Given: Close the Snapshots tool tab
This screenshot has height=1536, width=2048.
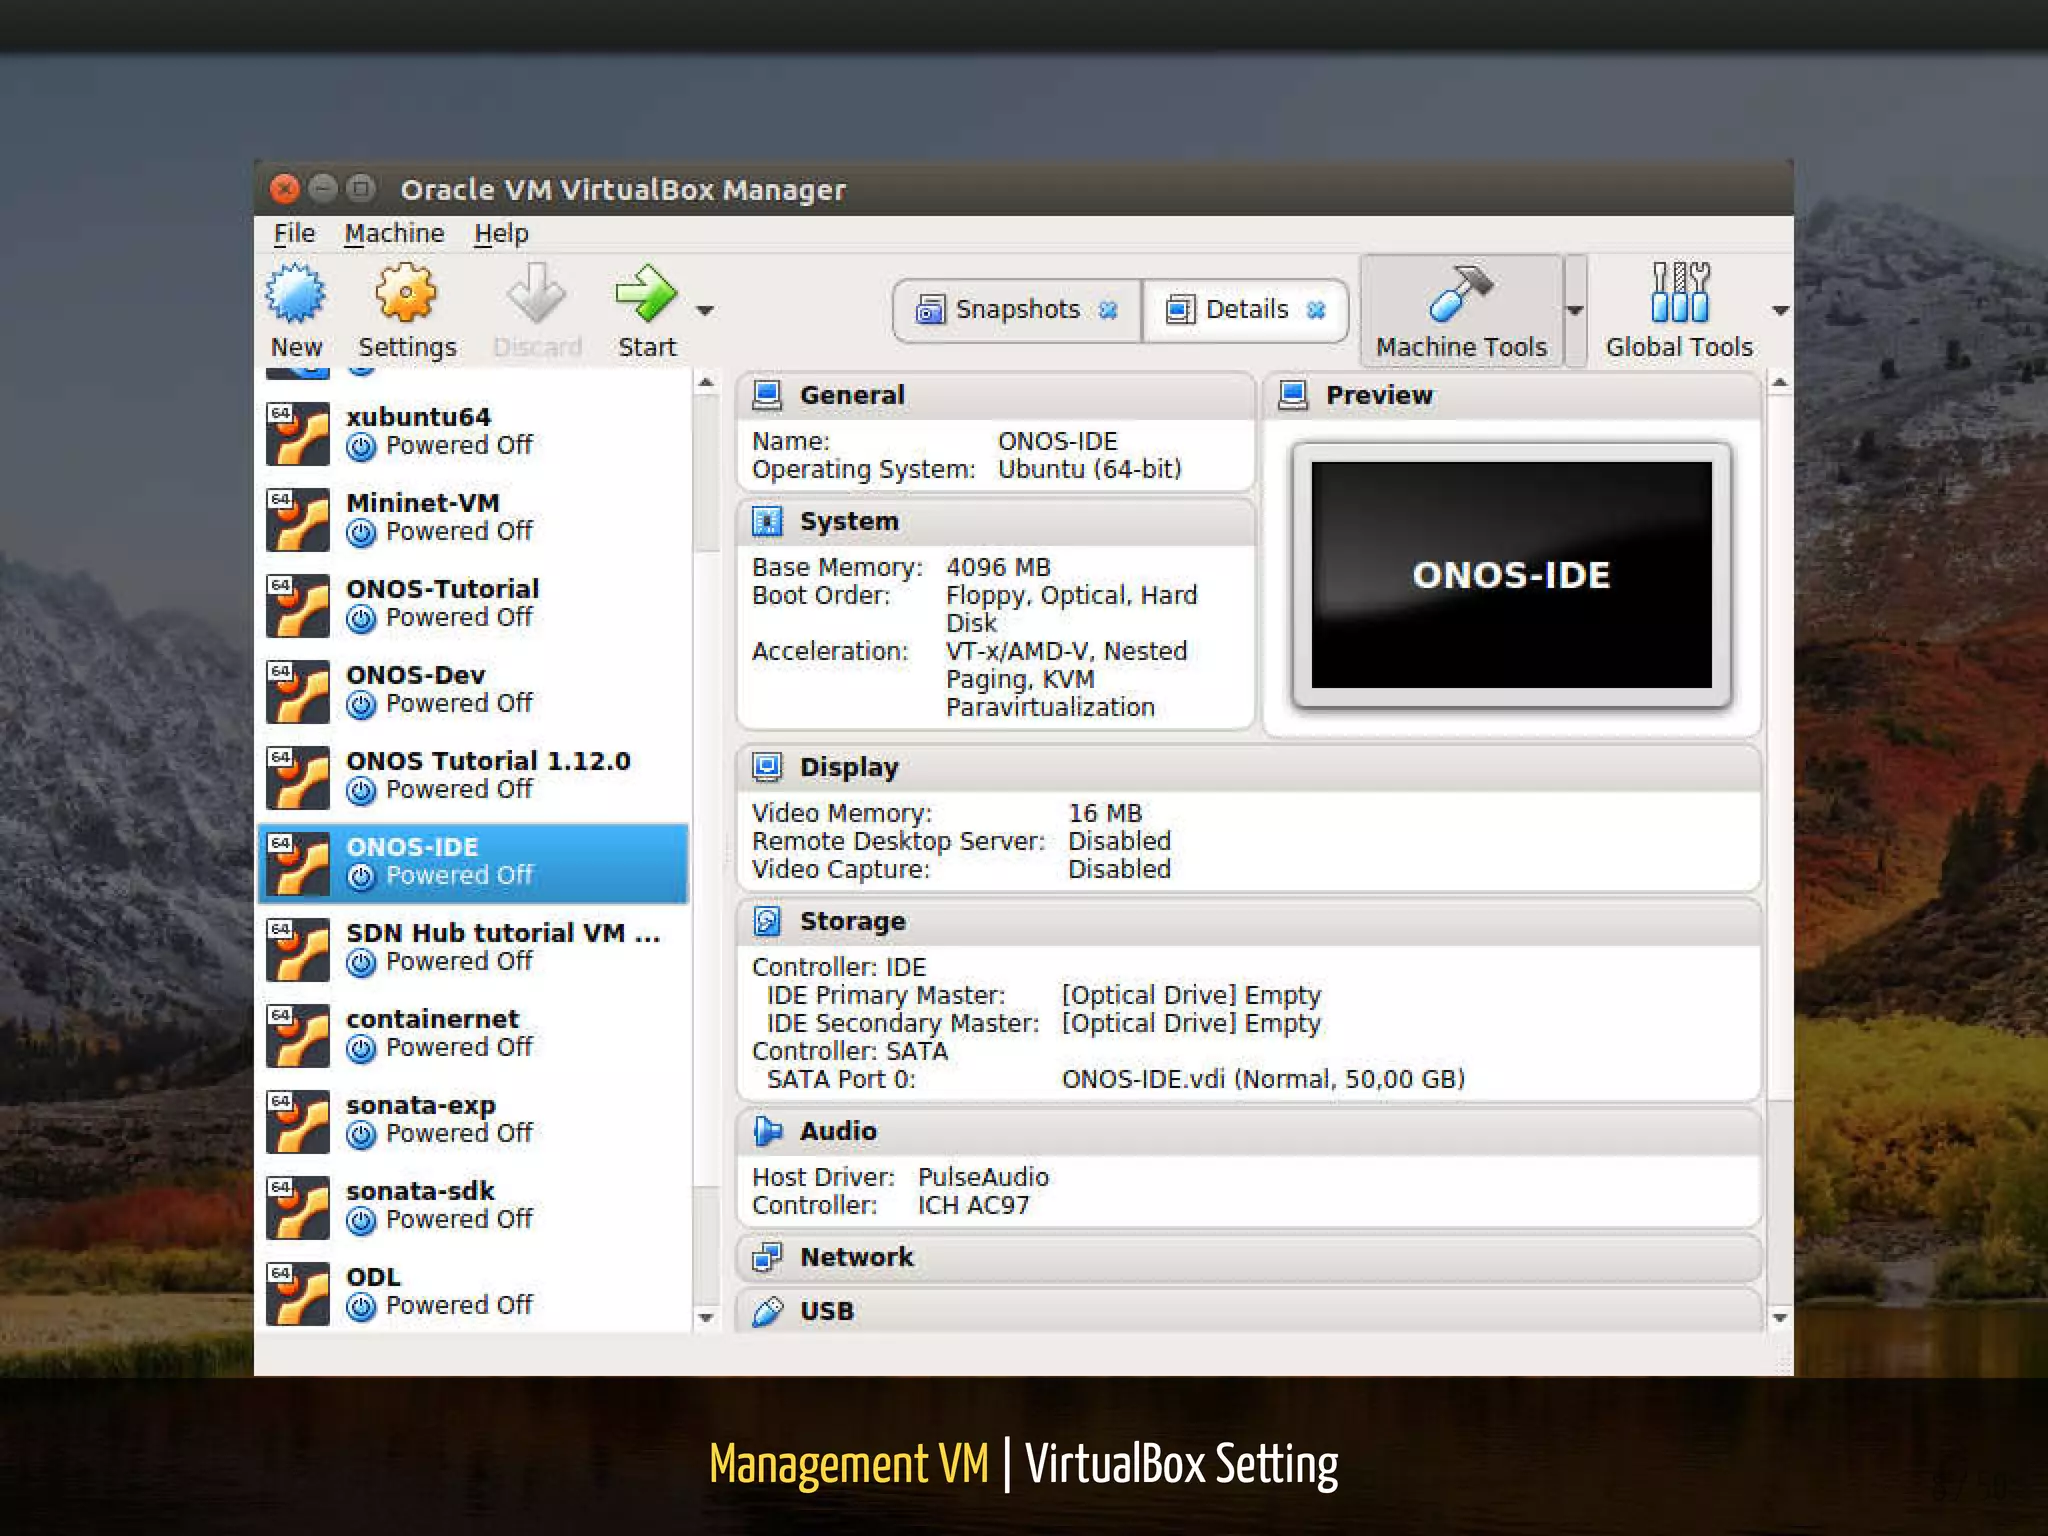Looking at the screenshot, I should 1108,310.
